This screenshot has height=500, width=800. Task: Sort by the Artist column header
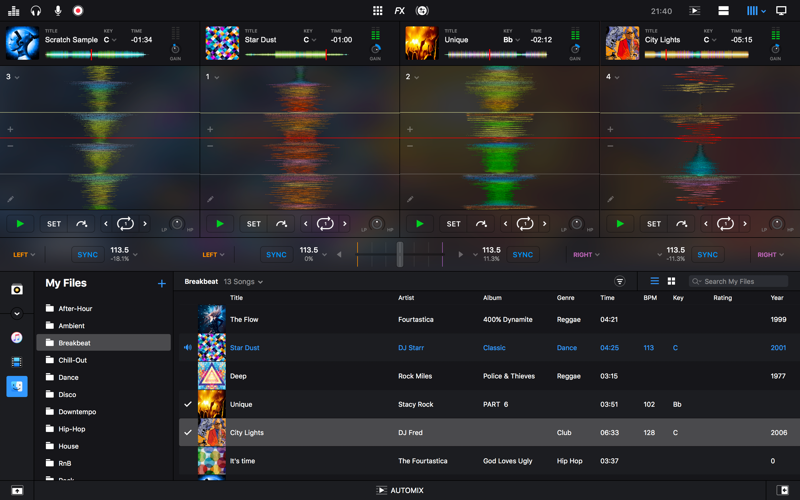coord(406,297)
